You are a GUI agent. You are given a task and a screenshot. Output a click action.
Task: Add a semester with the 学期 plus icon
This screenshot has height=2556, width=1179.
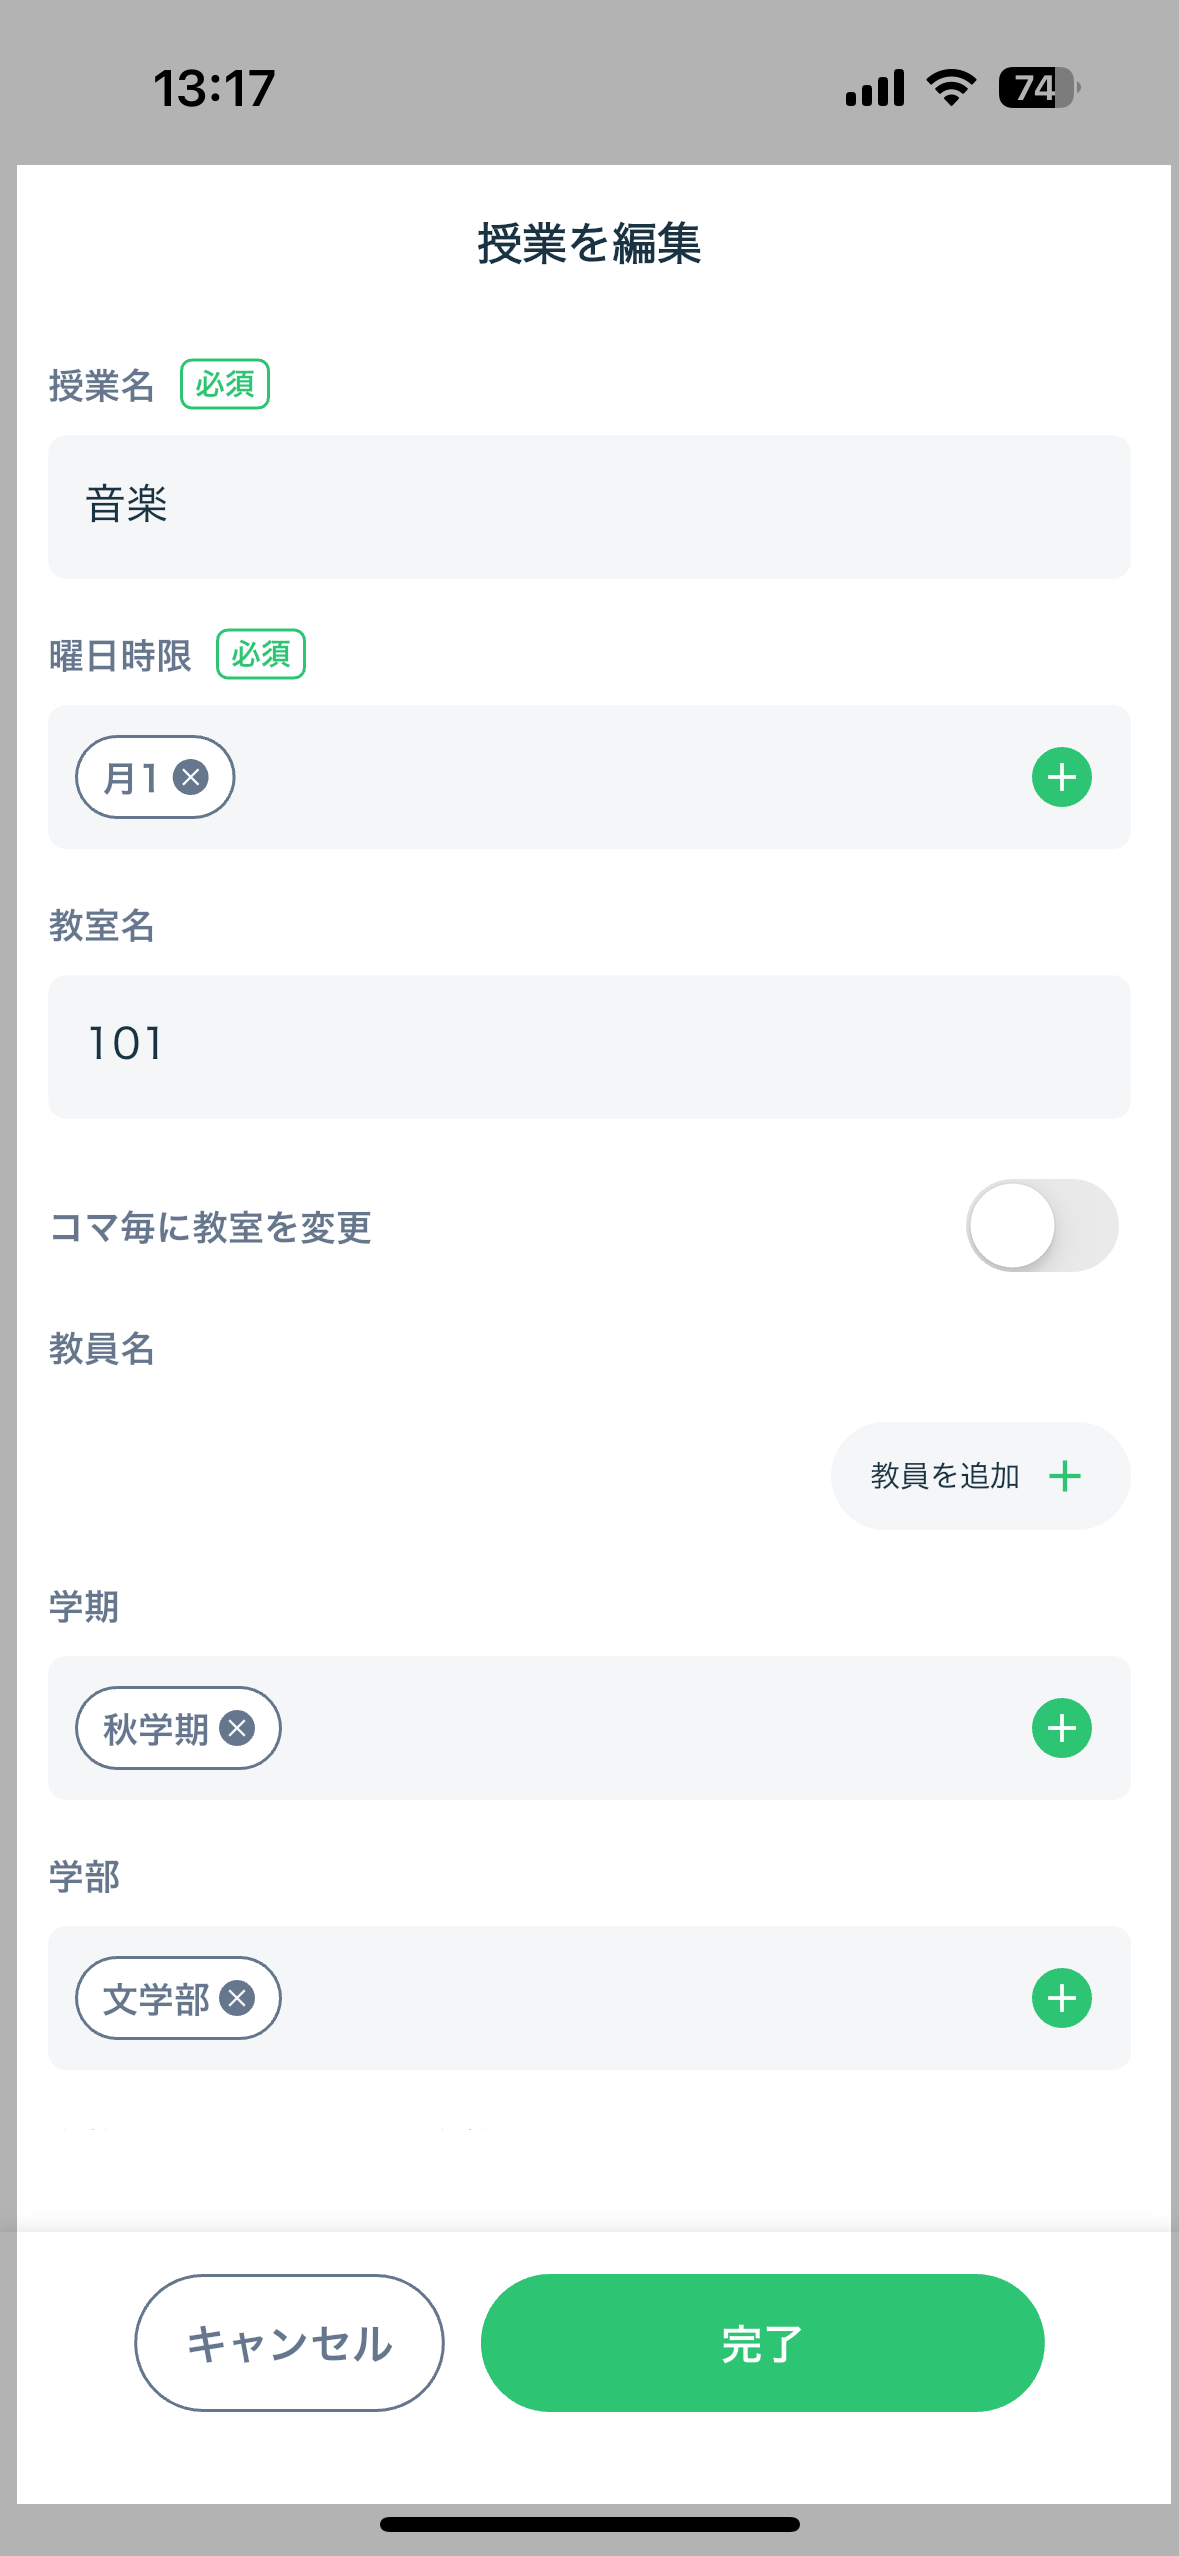(1061, 1728)
